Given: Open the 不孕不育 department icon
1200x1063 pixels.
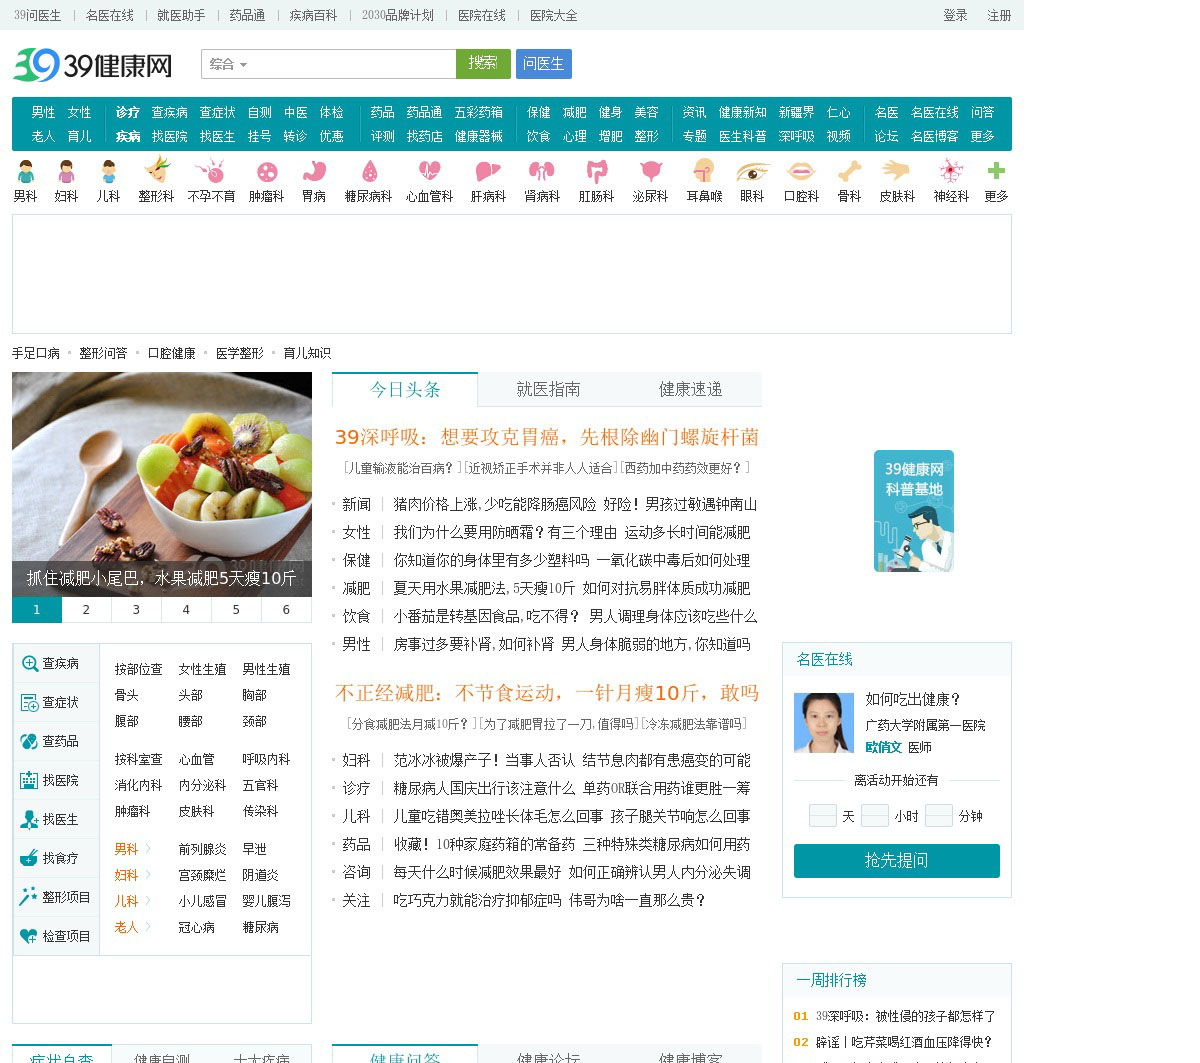Looking at the screenshot, I should pyautogui.click(x=211, y=170).
